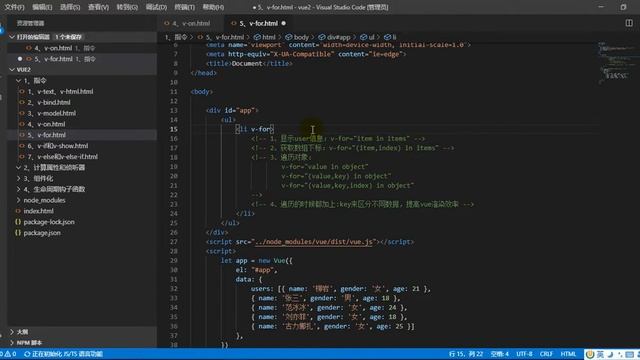The image size is (640, 360).
Task: Expand the 4、生命周期钩子函数 folder
Action: point(82,189)
